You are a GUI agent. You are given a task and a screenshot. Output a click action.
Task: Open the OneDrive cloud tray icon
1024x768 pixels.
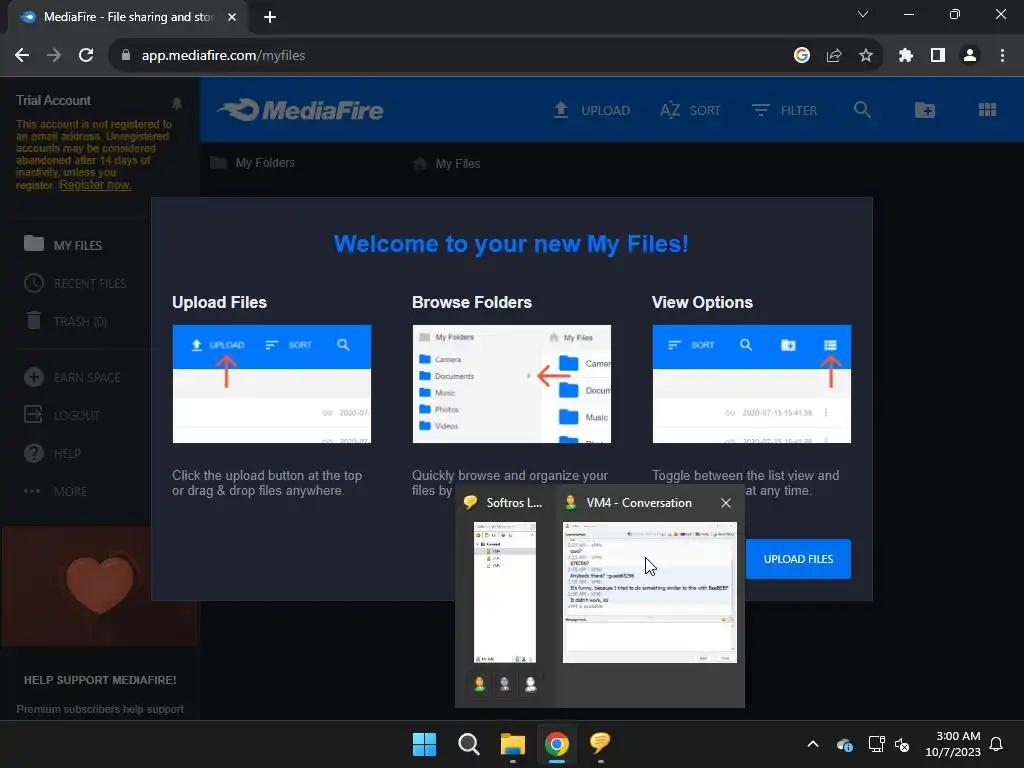point(844,744)
